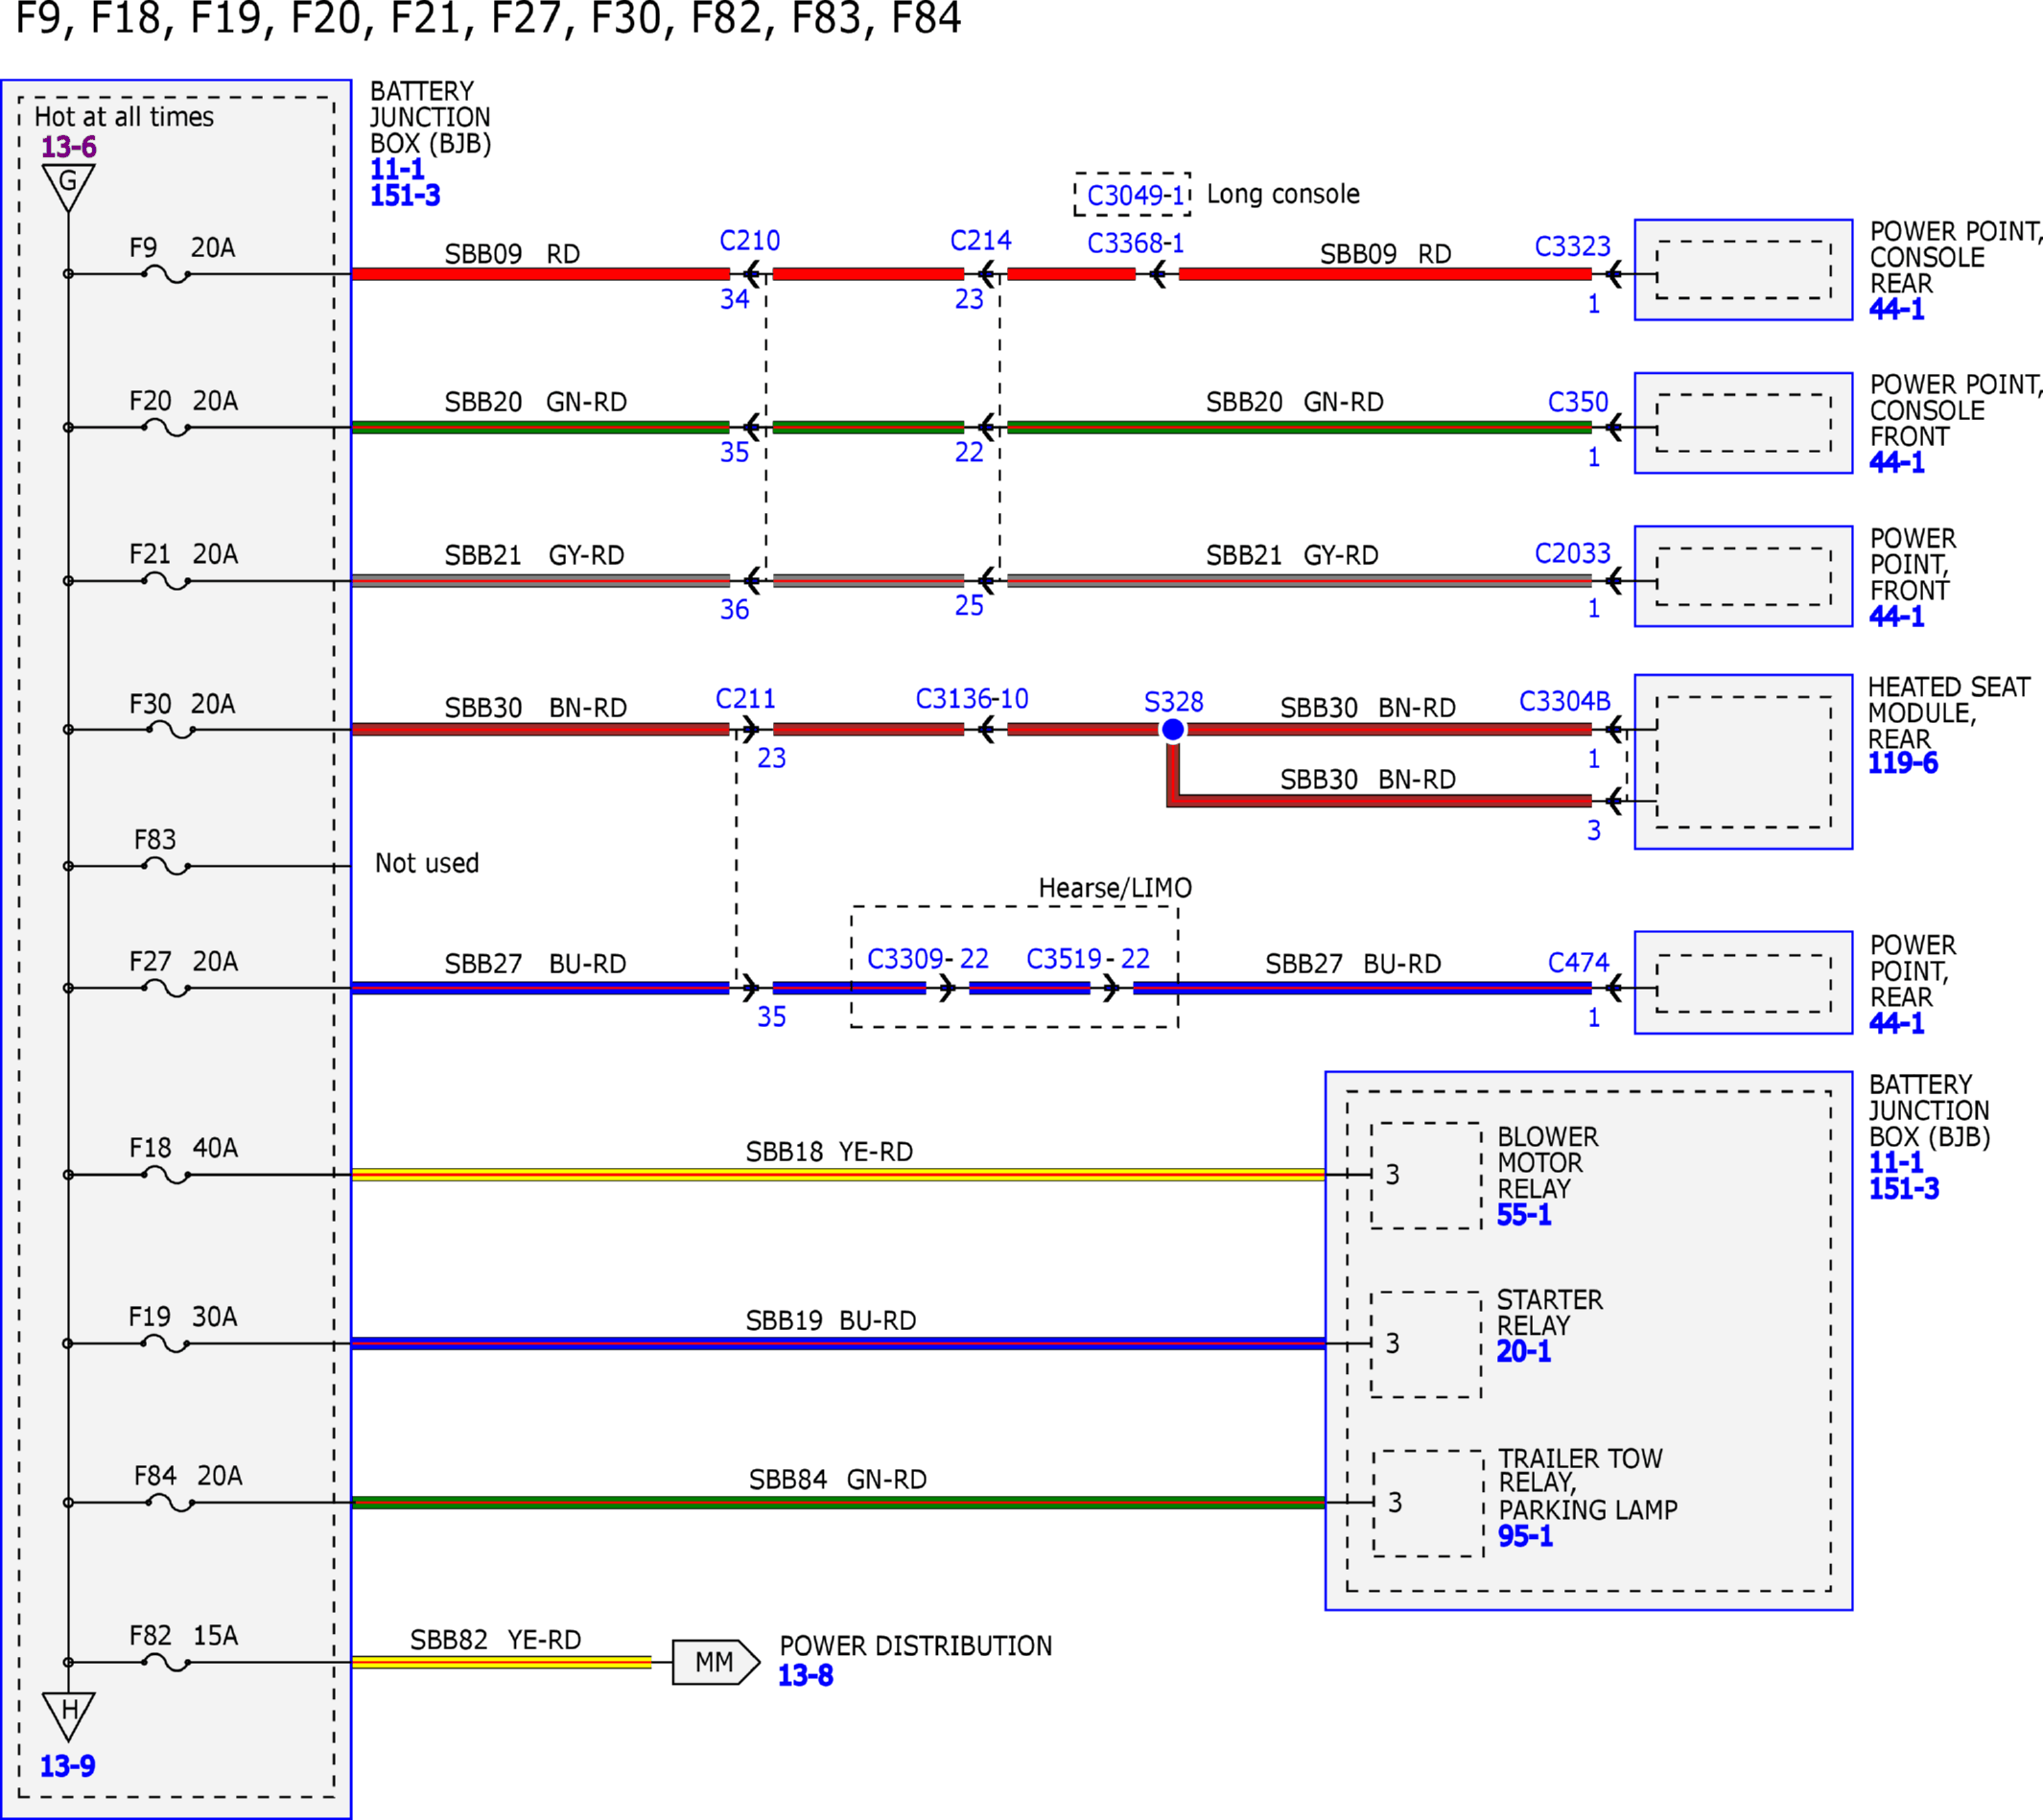Click the SBB84 GN-RD wire label
The height and width of the screenshot is (1820, 2043).
pos(838,1480)
